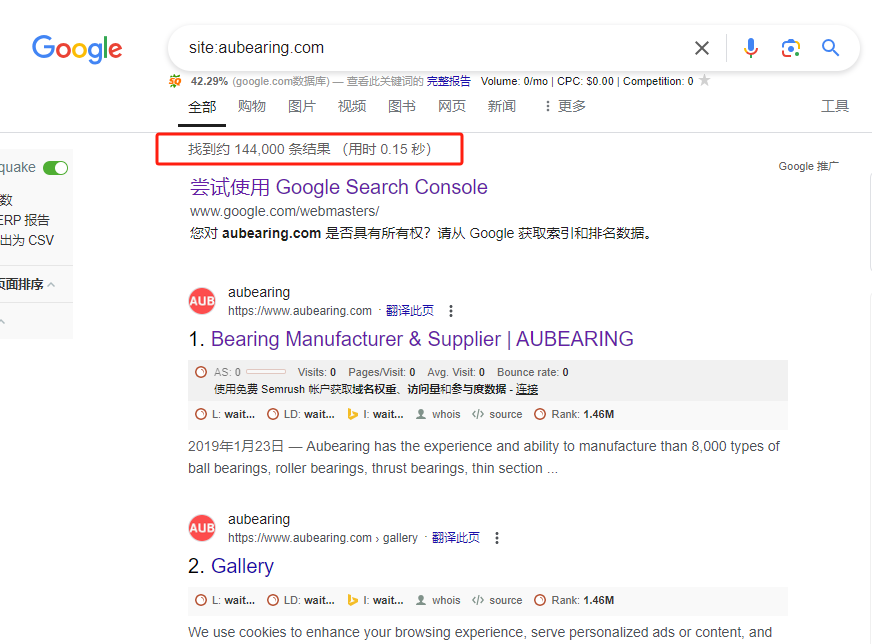Clear the search box with the X

(701, 48)
